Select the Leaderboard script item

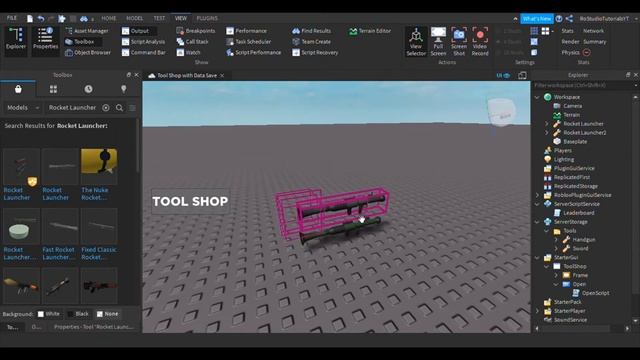click(x=574, y=213)
